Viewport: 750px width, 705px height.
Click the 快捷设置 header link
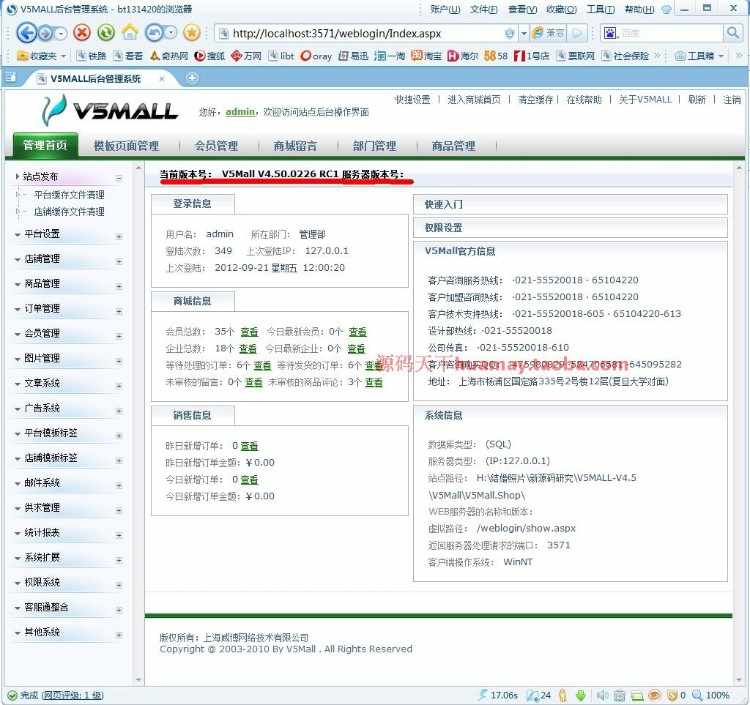pos(412,99)
